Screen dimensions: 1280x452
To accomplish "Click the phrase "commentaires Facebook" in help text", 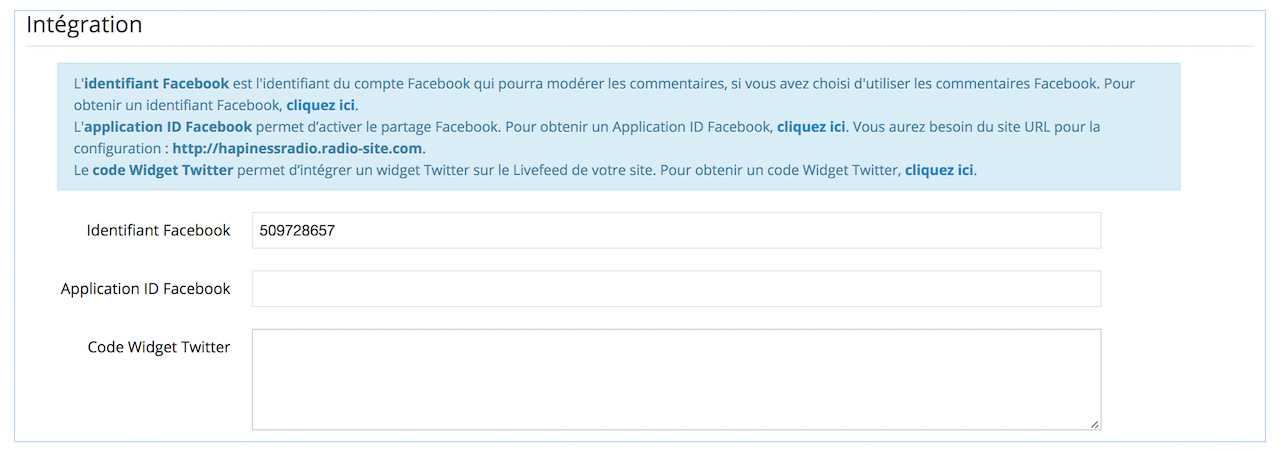I will pos(1012,84).
